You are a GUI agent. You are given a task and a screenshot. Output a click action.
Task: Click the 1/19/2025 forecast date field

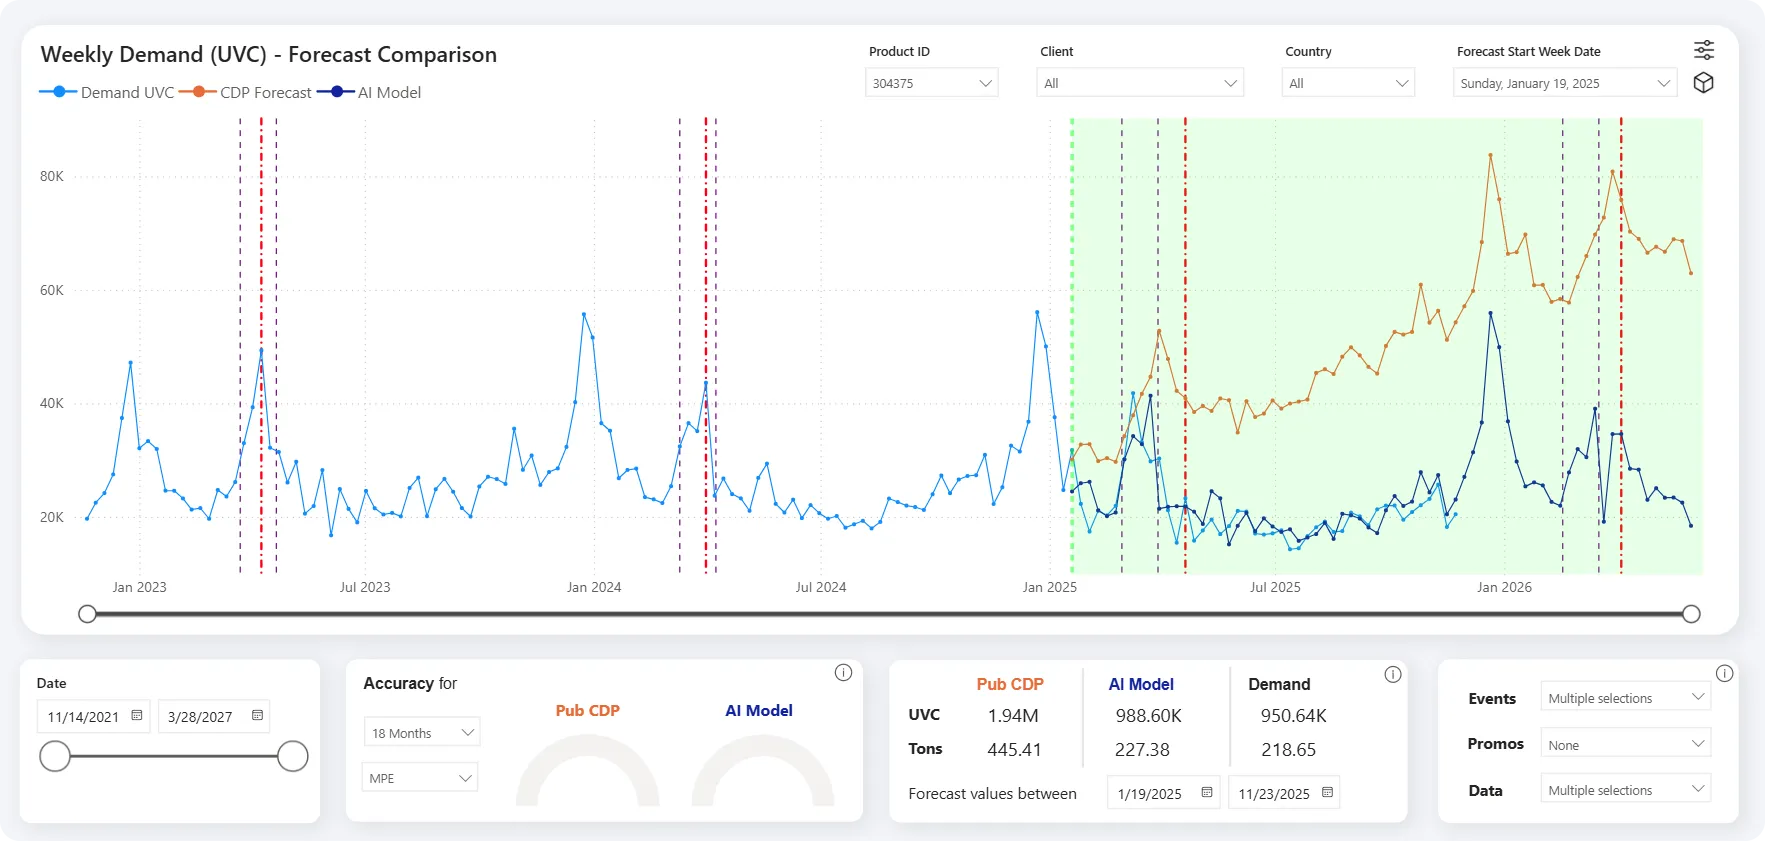coord(1163,793)
